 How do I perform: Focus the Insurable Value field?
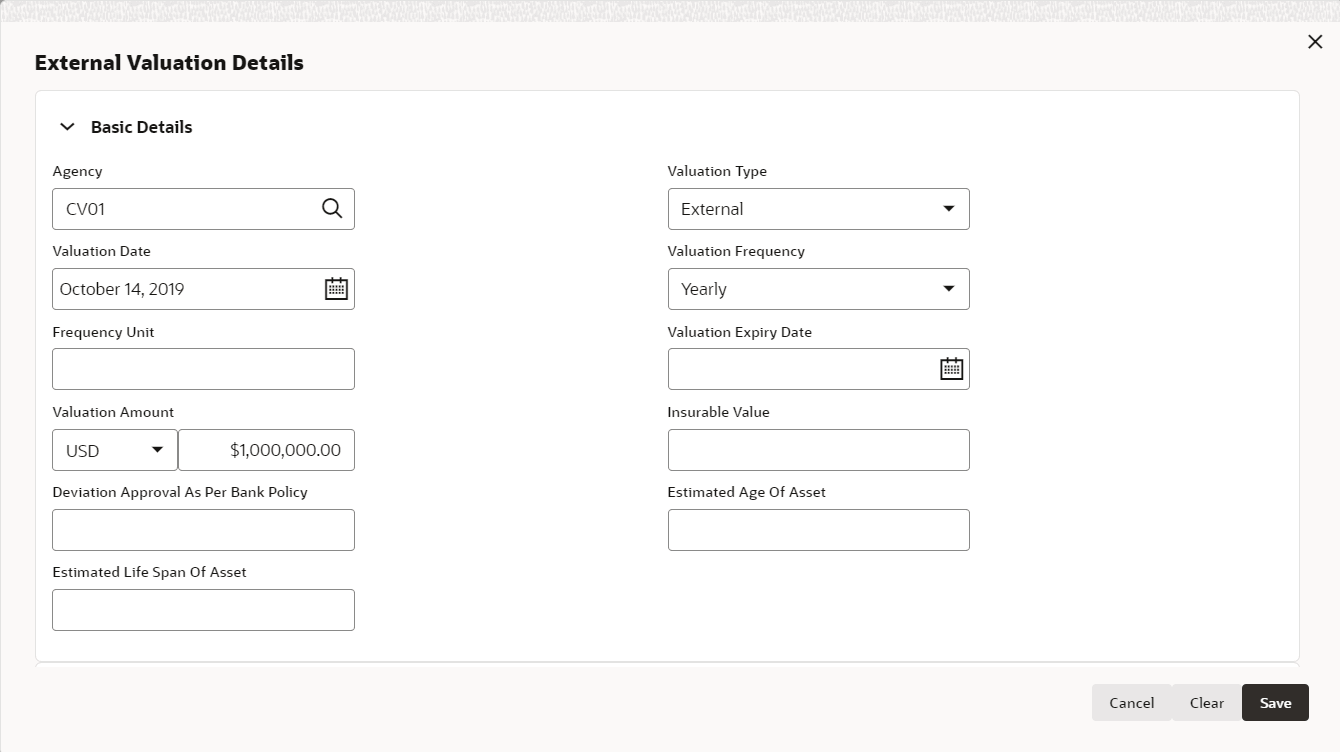(x=818, y=450)
